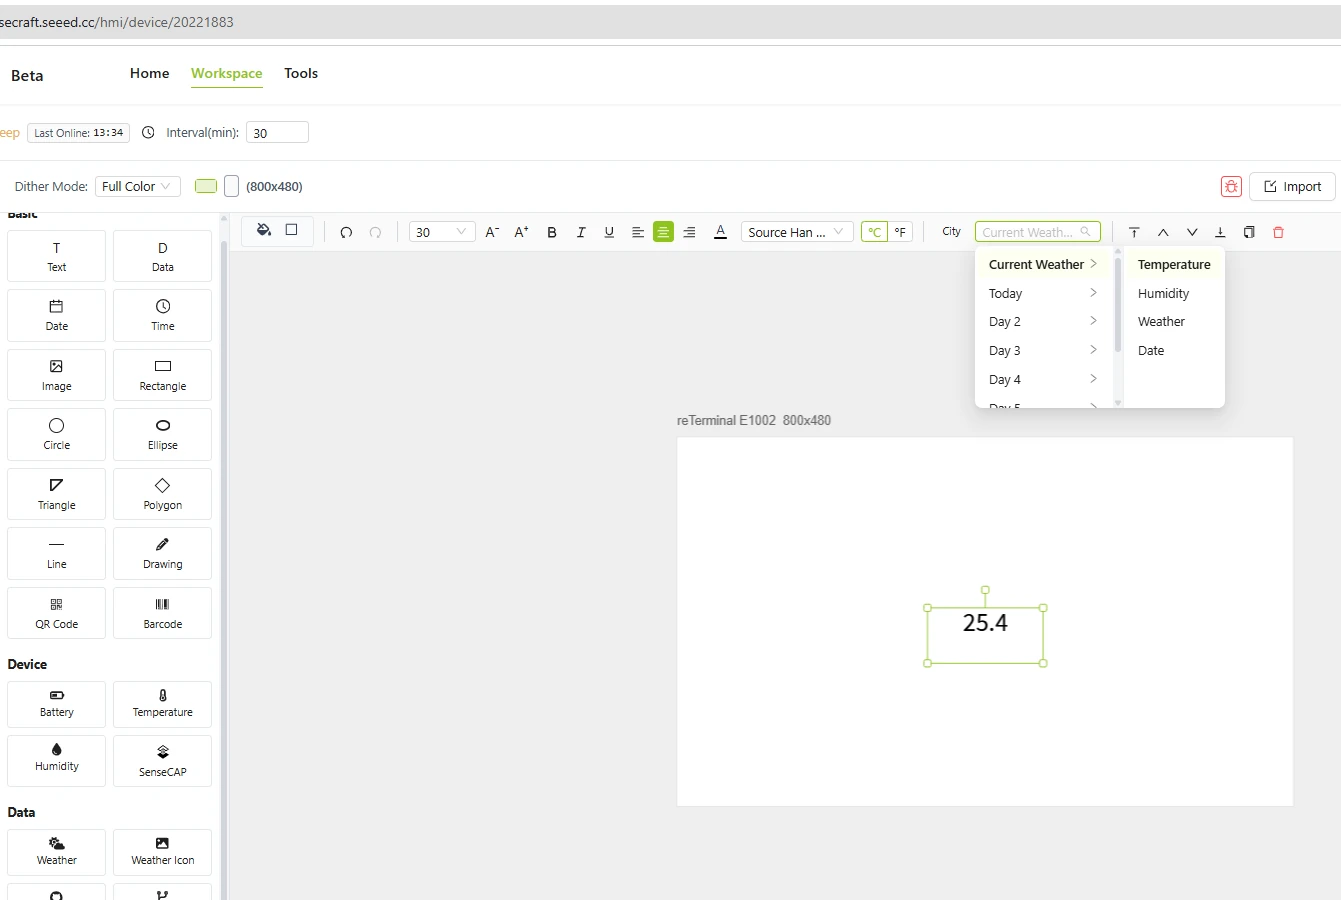Image resolution: width=1341 pixels, height=900 pixels.
Task: Bring element to top layer
Action: tap(1134, 232)
